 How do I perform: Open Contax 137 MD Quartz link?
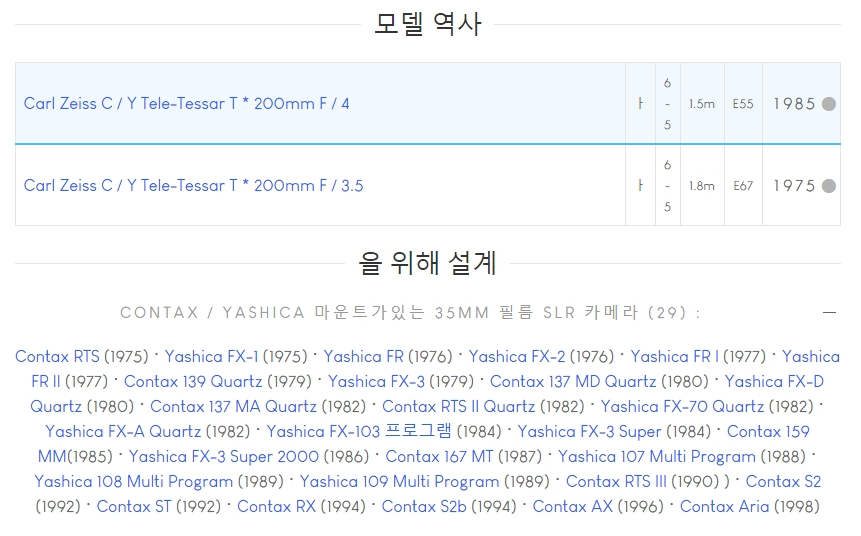pos(573,382)
